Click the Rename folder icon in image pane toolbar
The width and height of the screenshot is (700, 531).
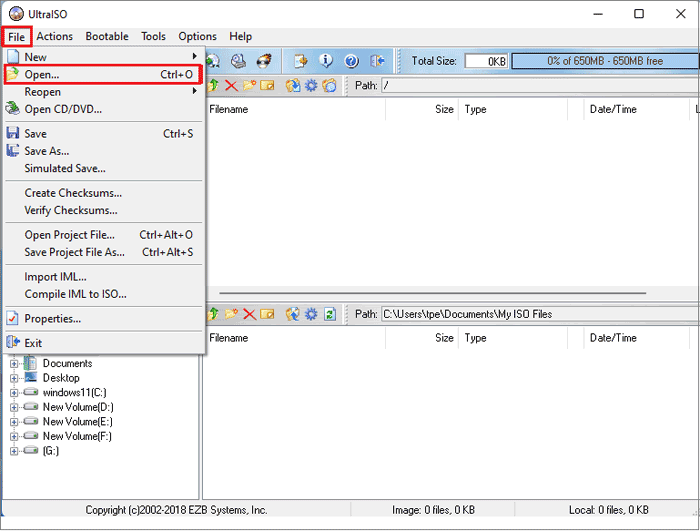coord(267,85)
